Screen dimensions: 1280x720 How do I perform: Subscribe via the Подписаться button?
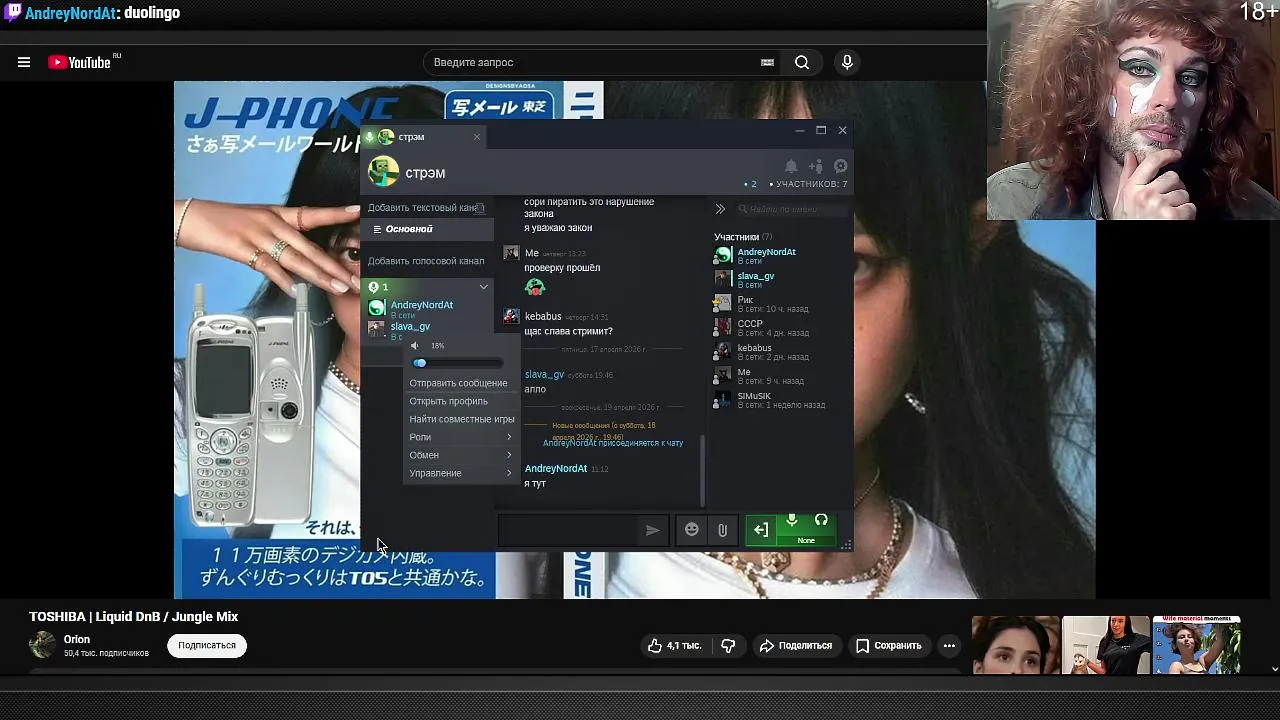207,646
